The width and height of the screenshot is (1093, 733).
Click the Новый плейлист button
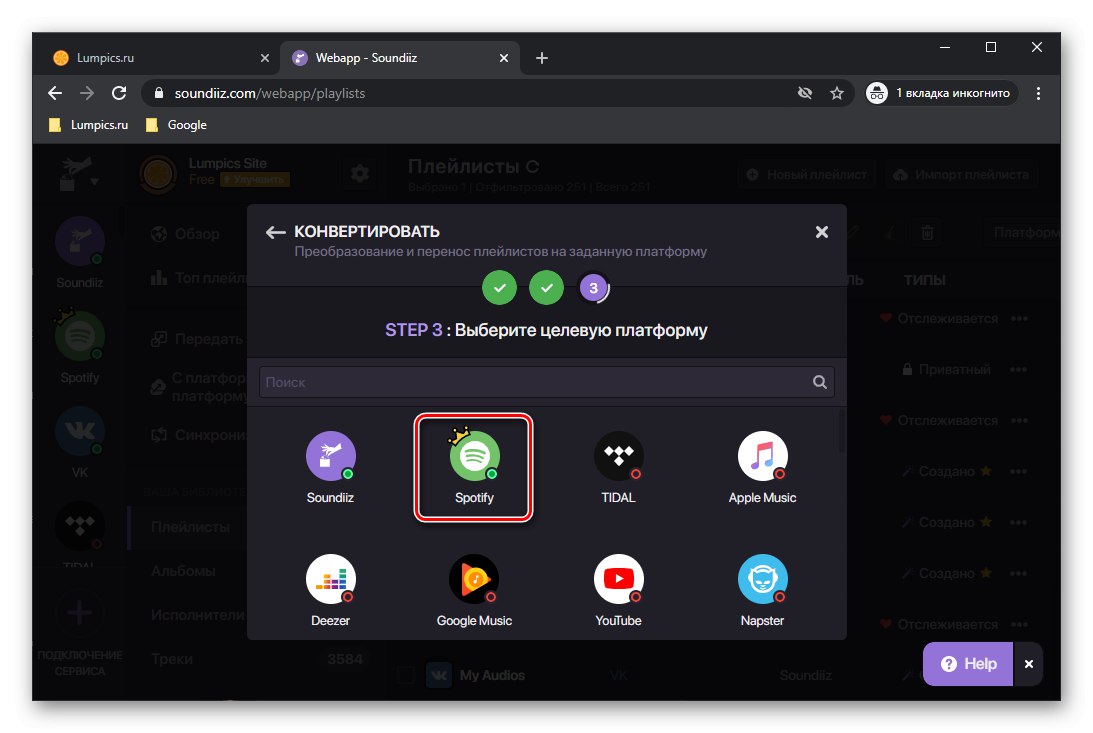pos(807,175)
